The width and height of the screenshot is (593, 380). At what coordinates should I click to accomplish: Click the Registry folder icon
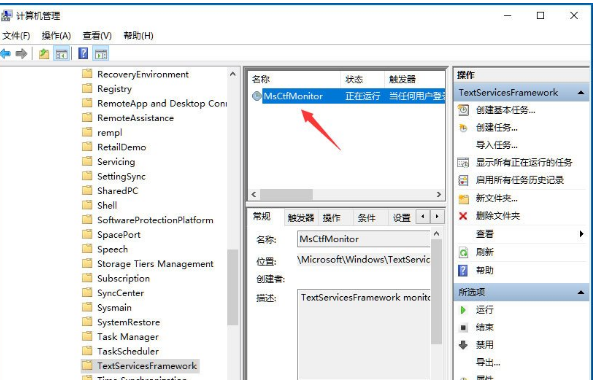point(87,88)
